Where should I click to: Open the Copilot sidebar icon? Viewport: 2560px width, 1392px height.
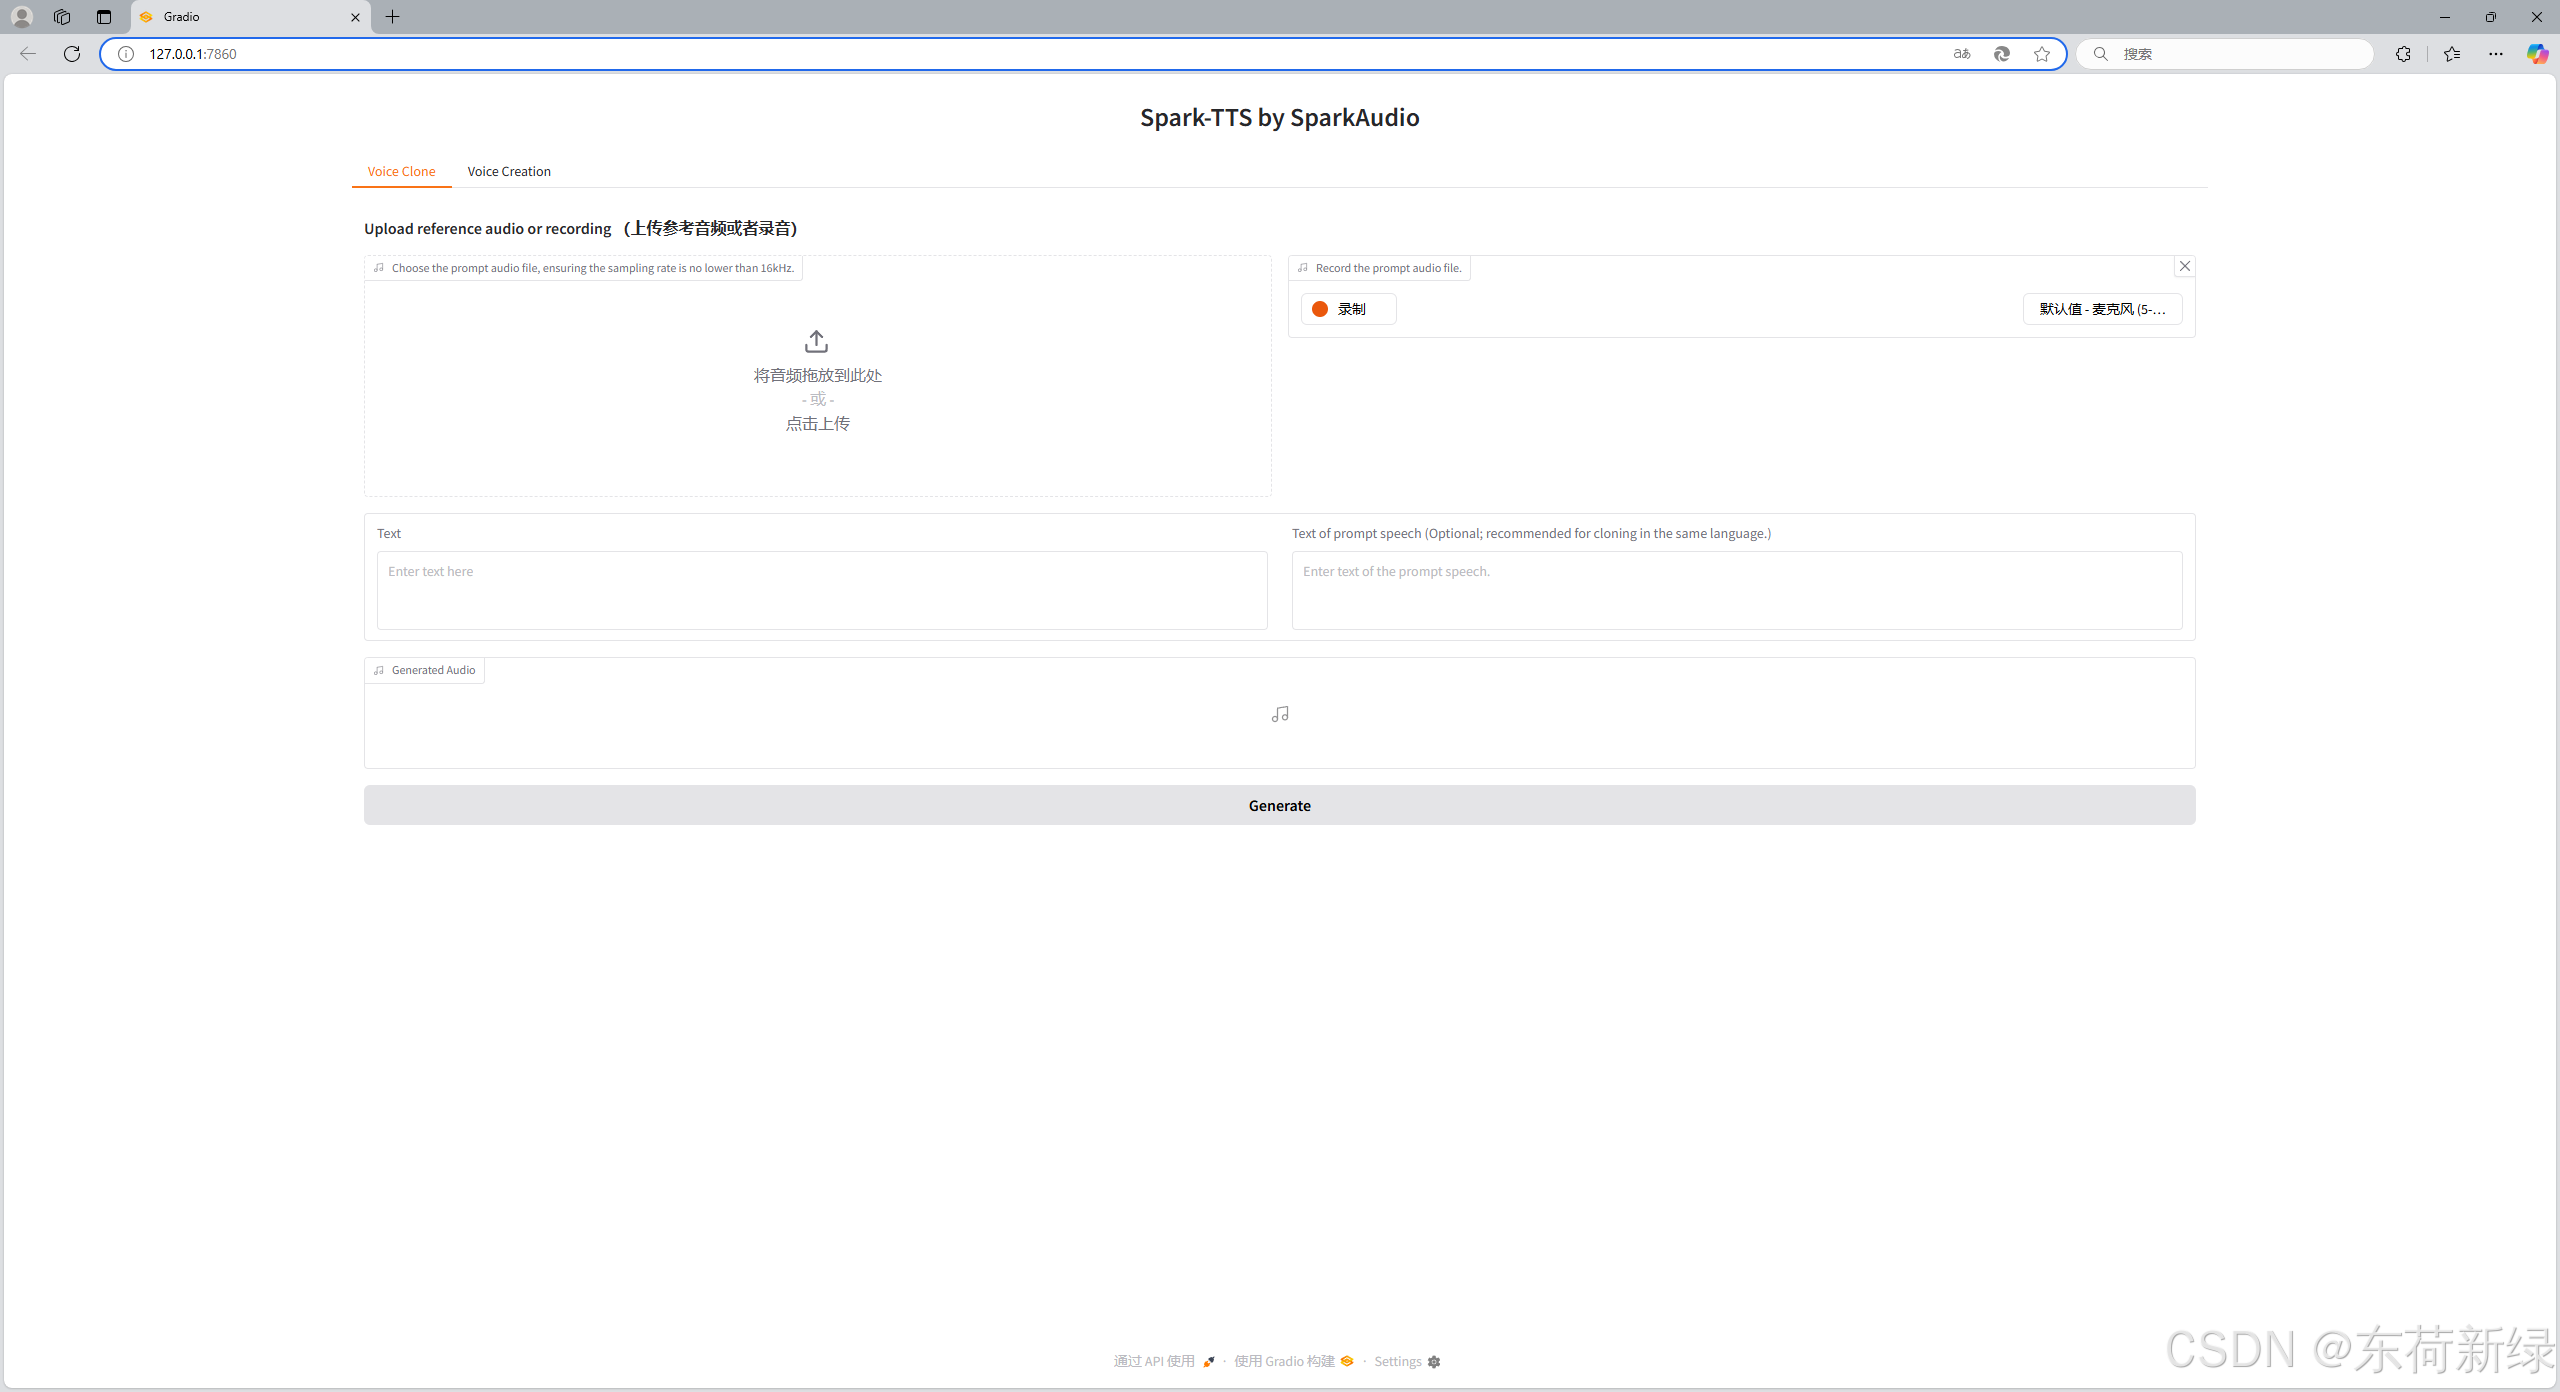2537,54
